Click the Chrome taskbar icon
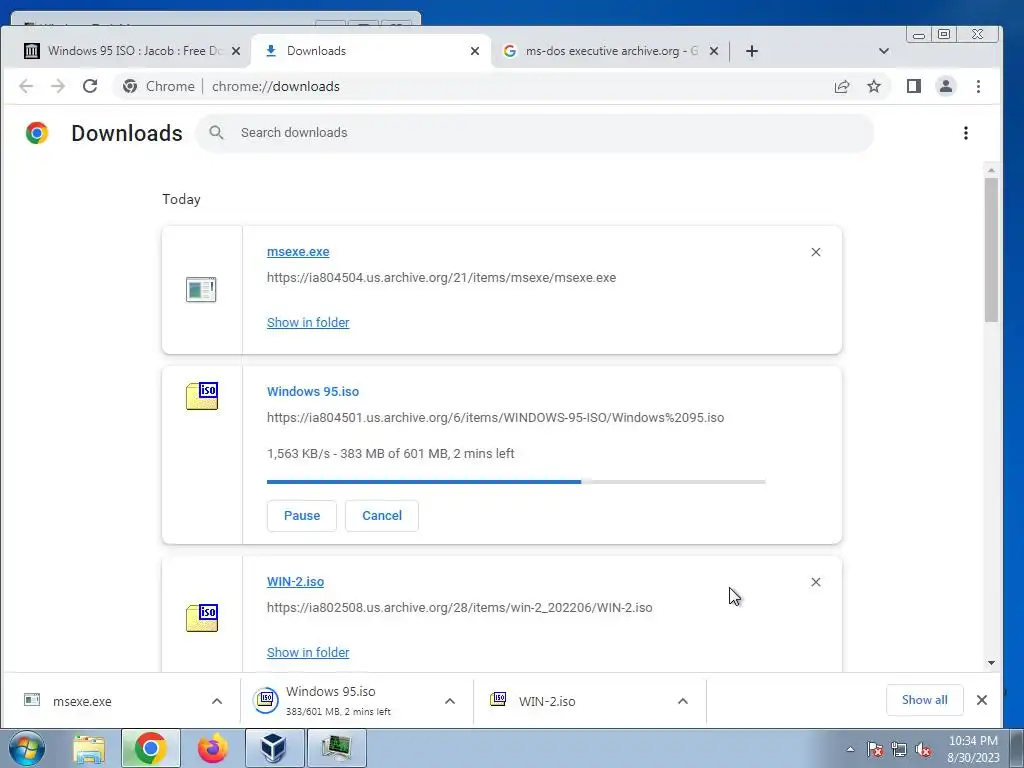1024x768 pixels. [x=150, y=748]
